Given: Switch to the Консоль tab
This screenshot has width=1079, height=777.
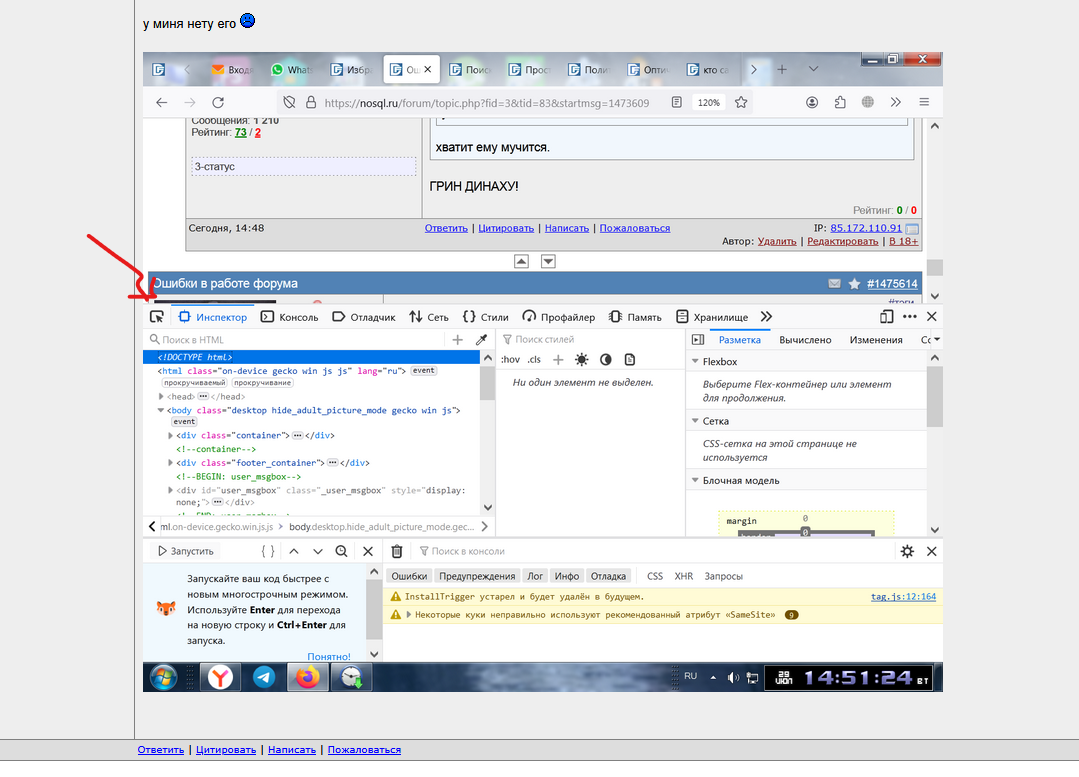Looking at the screenshot, I should [290, 317].
